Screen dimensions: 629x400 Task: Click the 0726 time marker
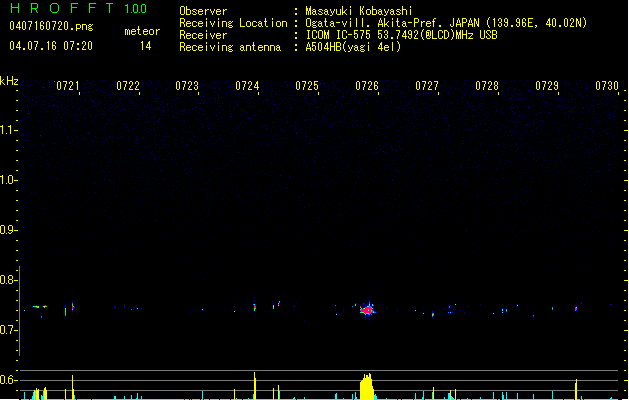coord(367,86)
